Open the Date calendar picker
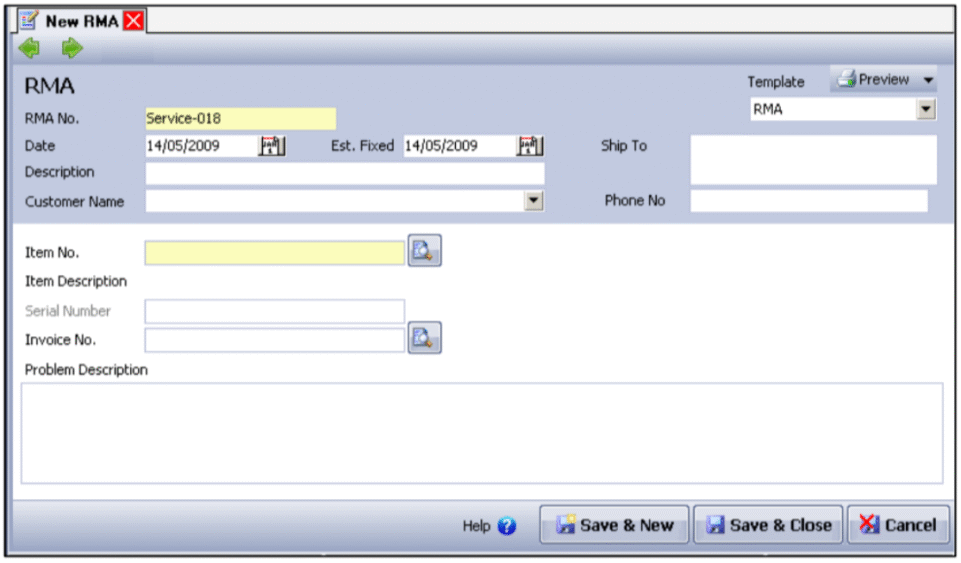Viewport: 961px width, 563px height. coord(273,146)
